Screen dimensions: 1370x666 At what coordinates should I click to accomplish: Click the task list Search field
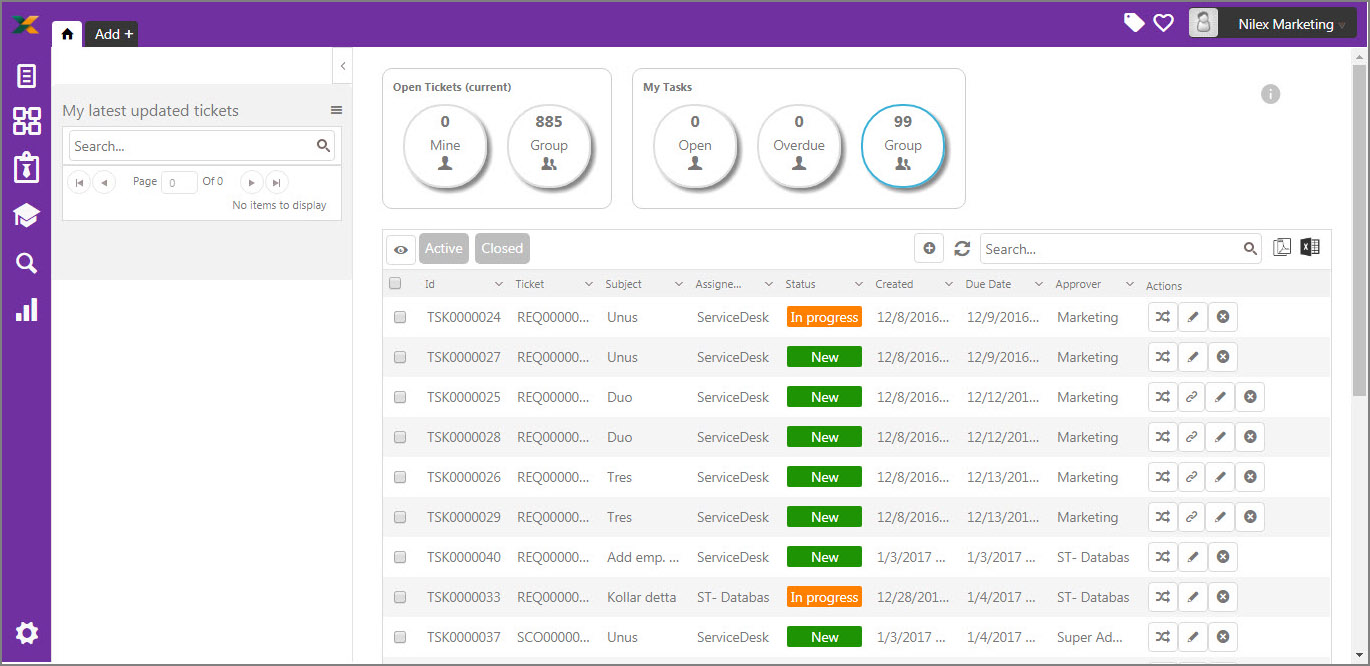[1110, 249]
